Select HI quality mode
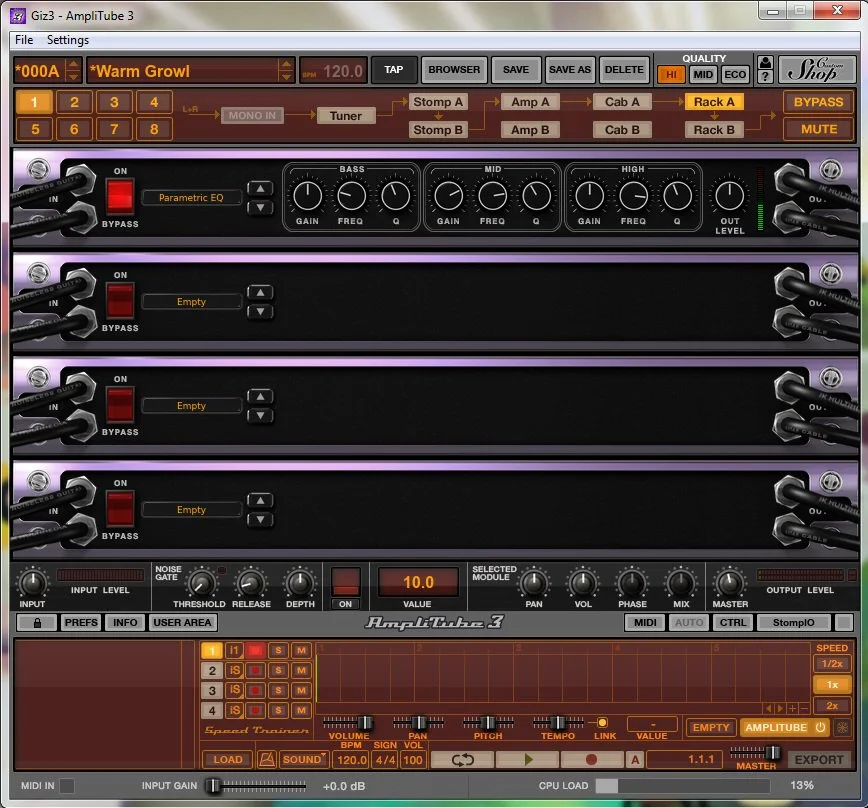Image resolution: width=868 pixels, height=808 pixels. point(671,74)
